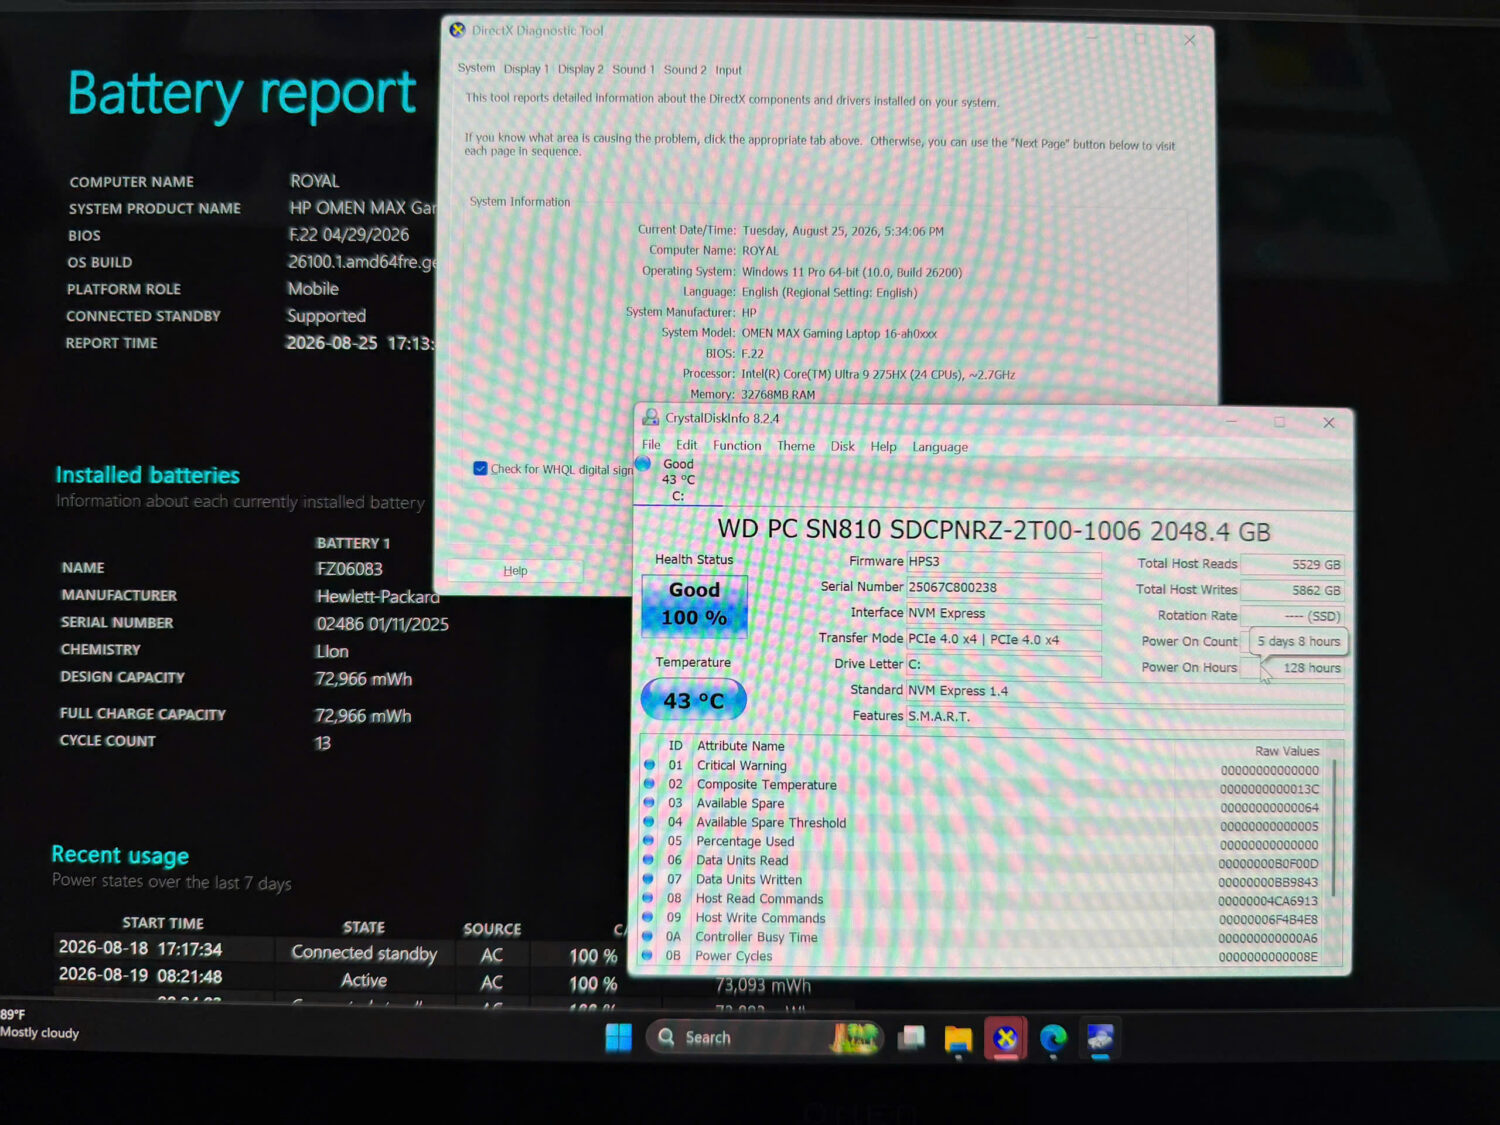Viewport: 1500px width, 1125px height.
Task: Click the Firmware field showing HPS3
Action: (x=1003, y=562)
